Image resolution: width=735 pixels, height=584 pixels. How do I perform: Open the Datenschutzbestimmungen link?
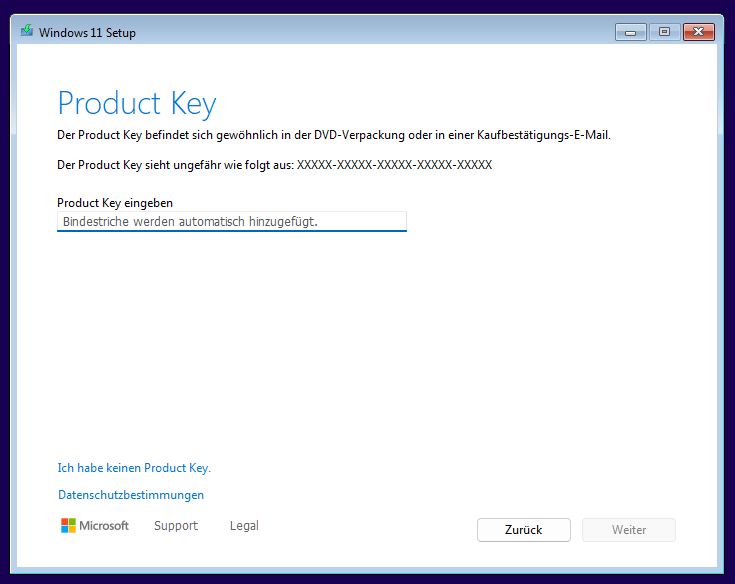(131, 495)
